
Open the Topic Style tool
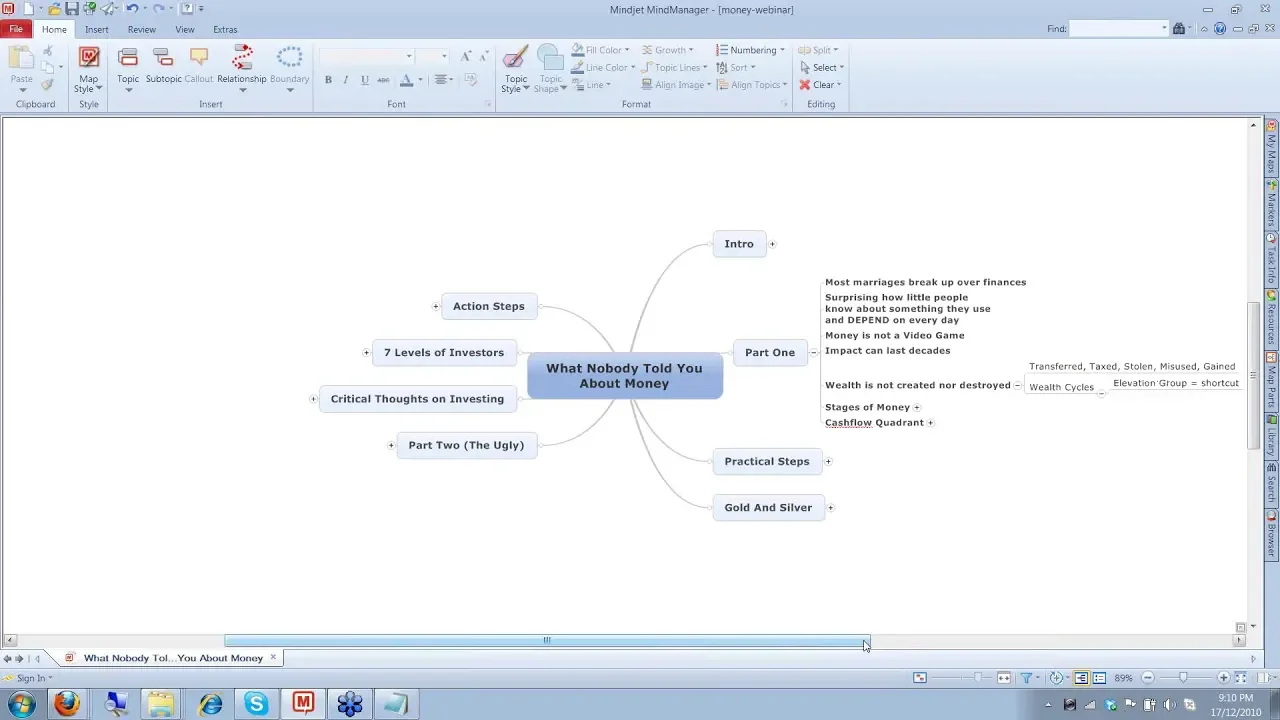point(515,60)
